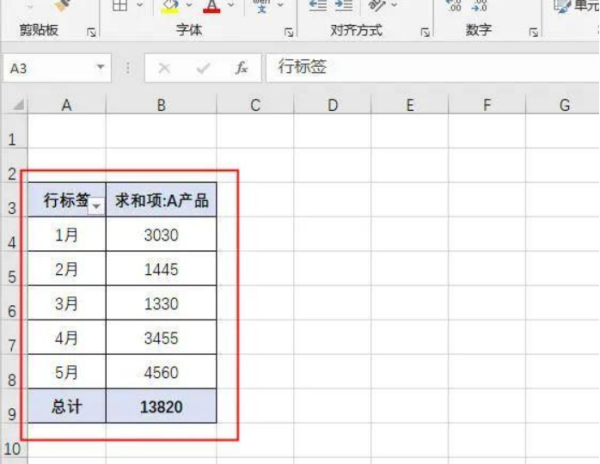Click the Decrease Decimal icon
600x464 pixels.
(x=479, y=5)
